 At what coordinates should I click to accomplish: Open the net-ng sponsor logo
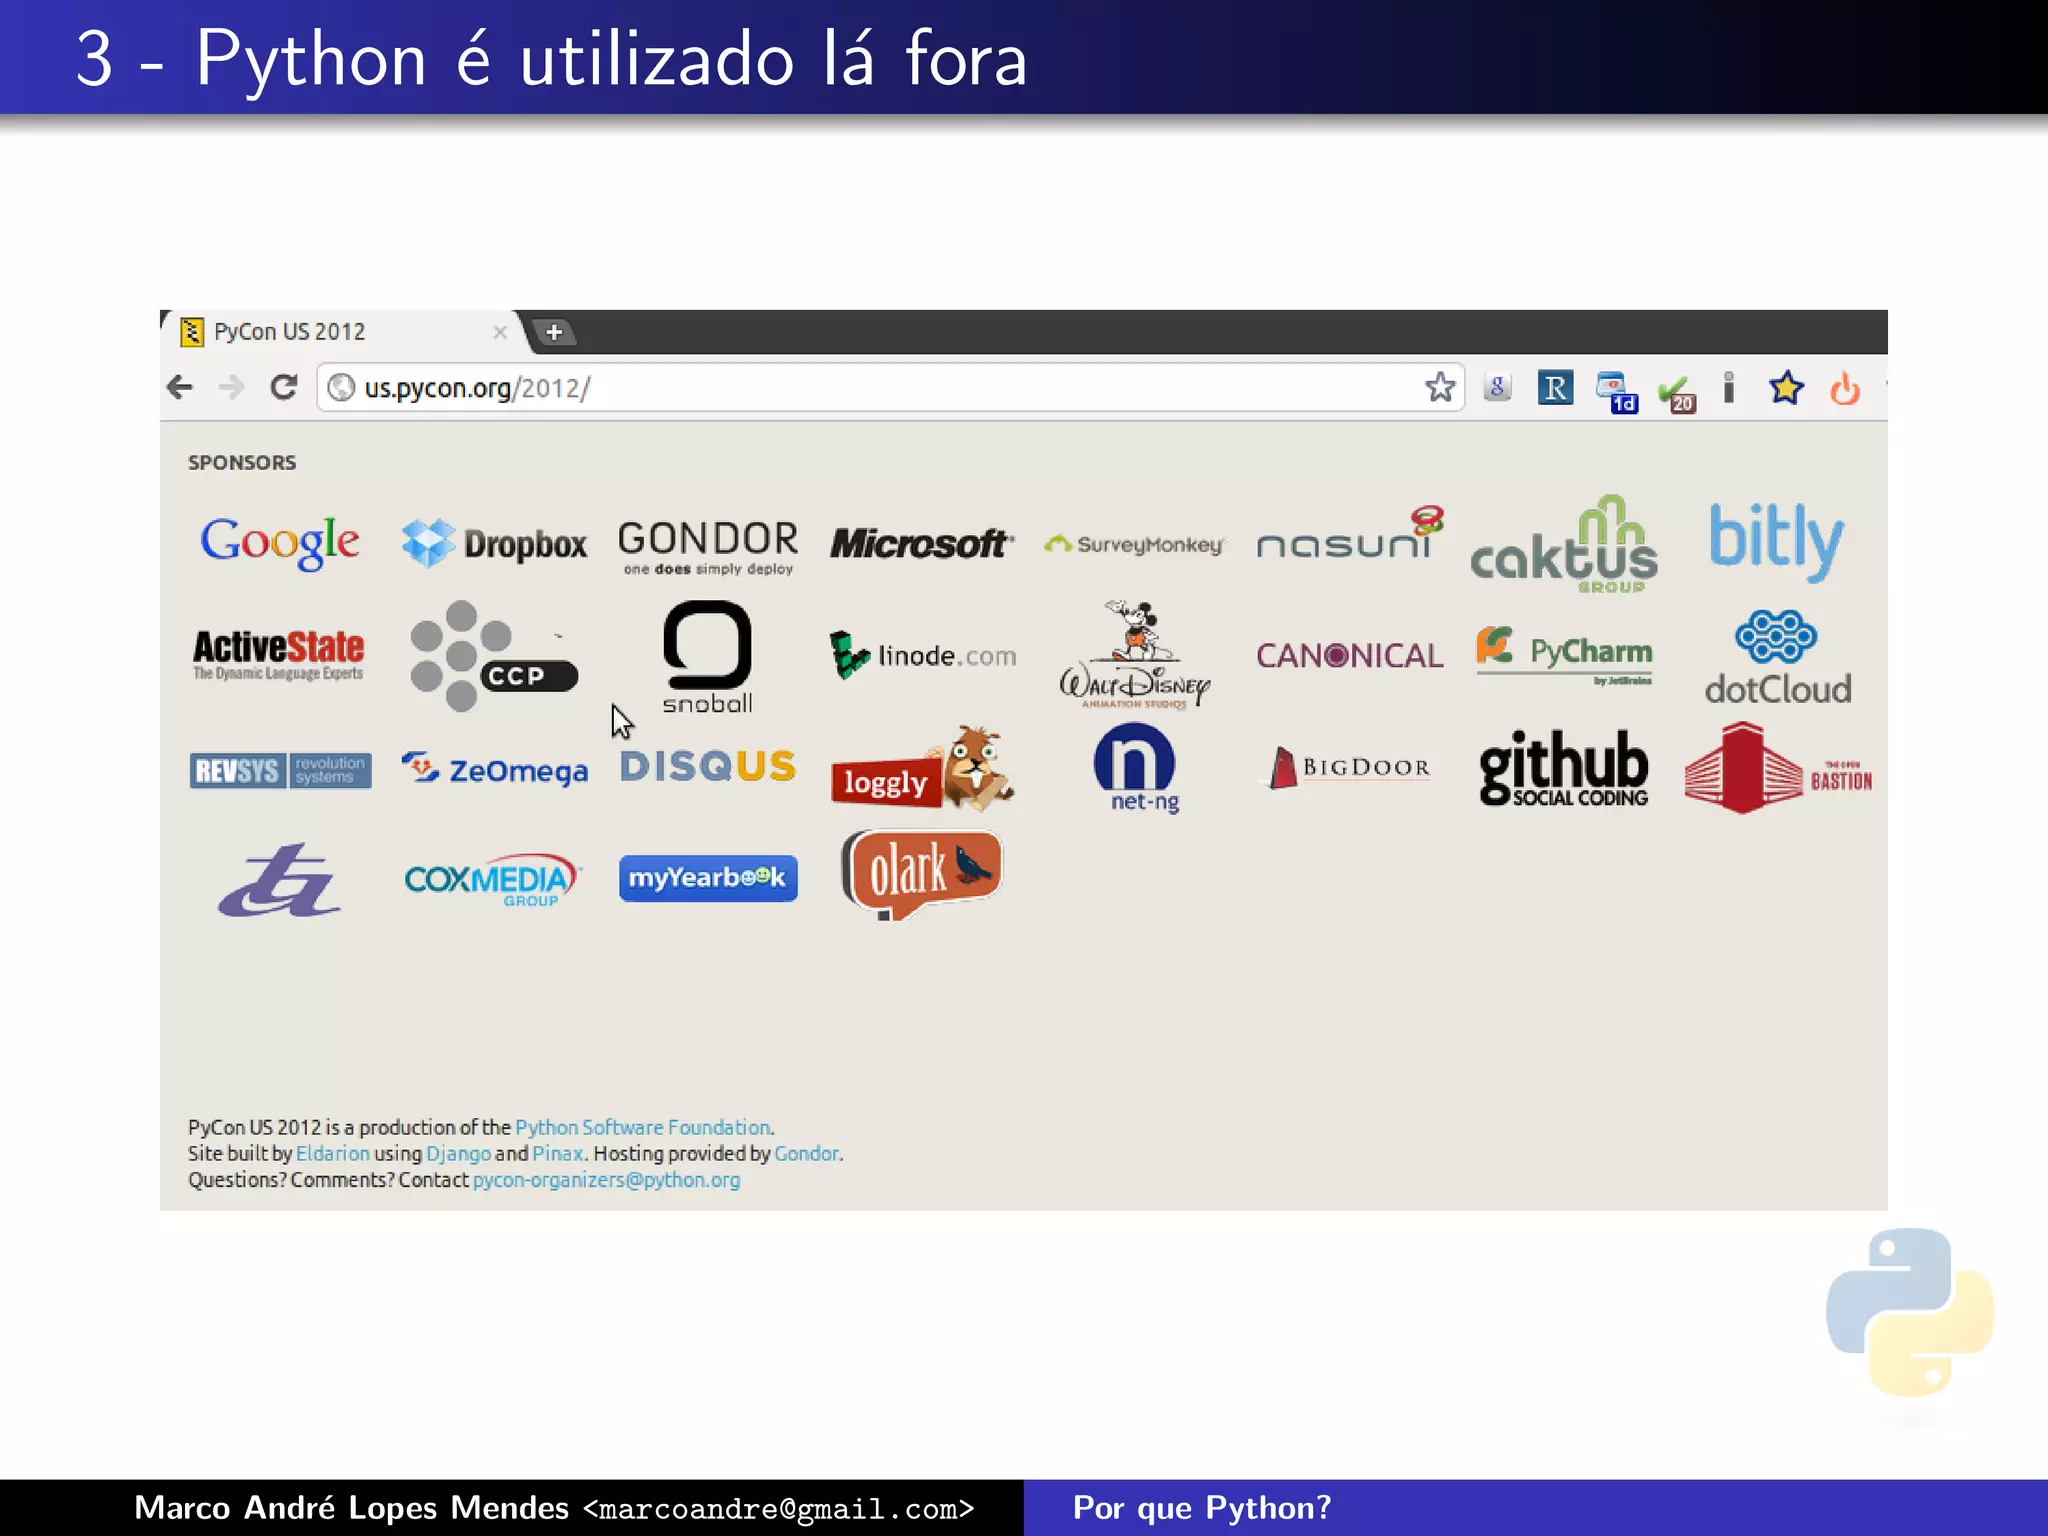1135,768
